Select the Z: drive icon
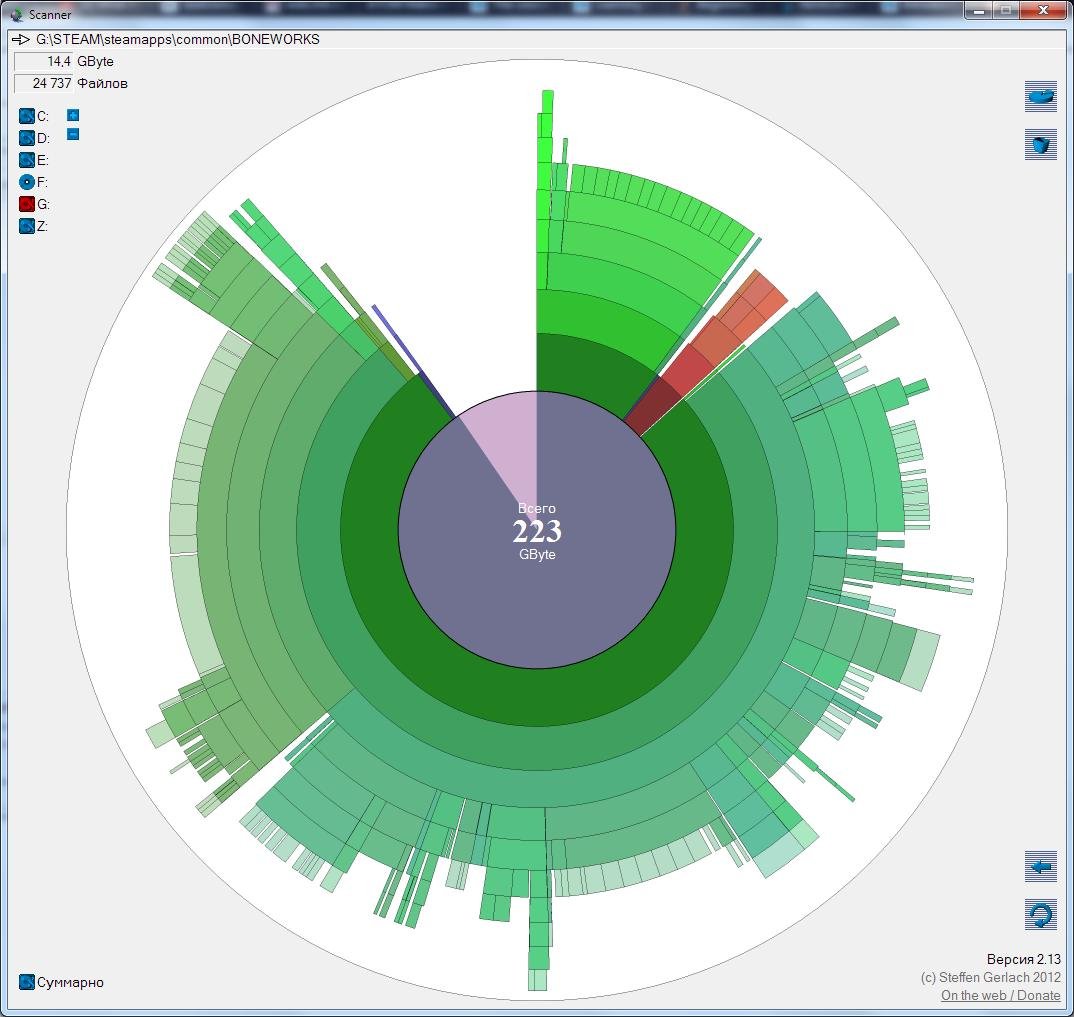Screen dimensions: 1074x1017 [x=27, y=226]
